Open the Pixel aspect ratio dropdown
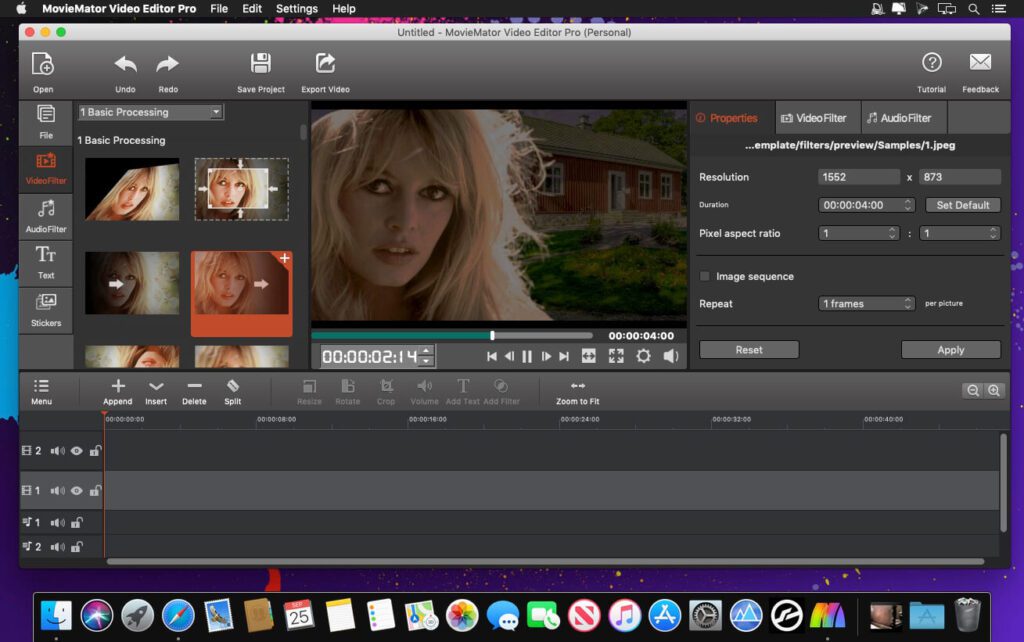 click(x=857, y=233)
